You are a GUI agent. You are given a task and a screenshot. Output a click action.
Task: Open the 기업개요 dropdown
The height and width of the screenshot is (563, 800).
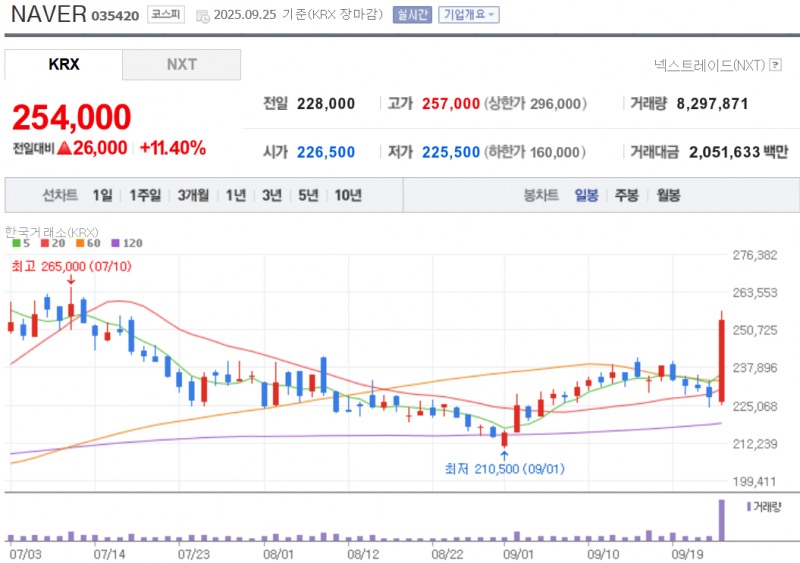pos(469,15)
